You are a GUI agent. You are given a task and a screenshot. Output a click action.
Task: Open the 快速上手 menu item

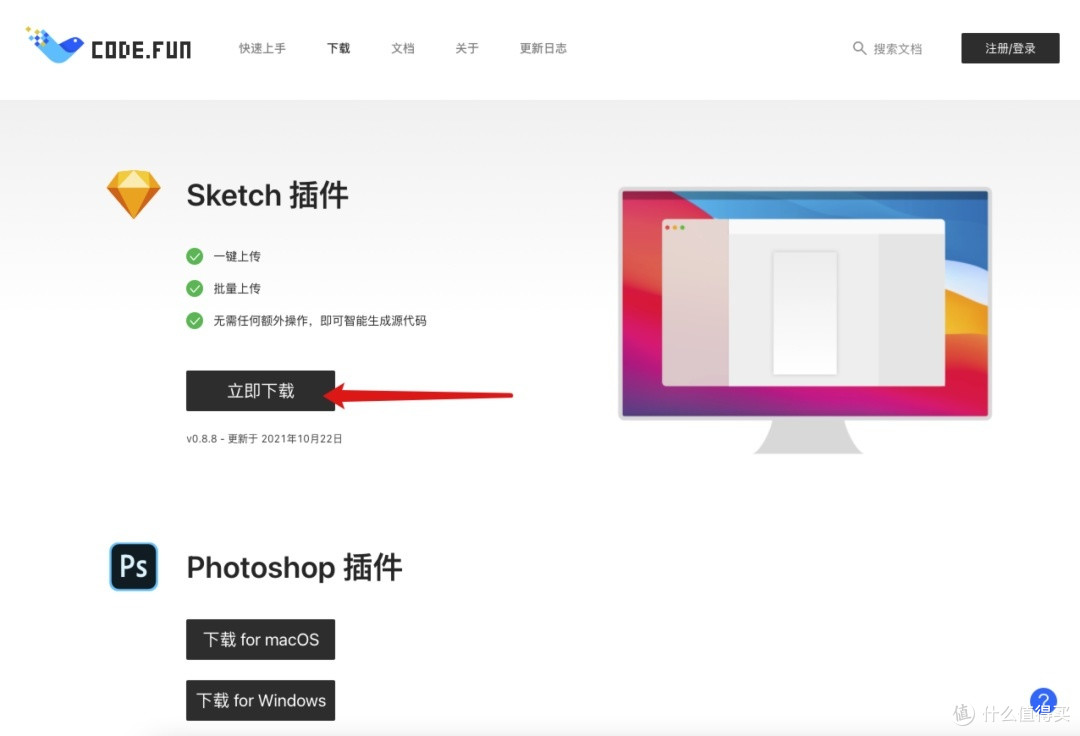(x=262, y=48)
